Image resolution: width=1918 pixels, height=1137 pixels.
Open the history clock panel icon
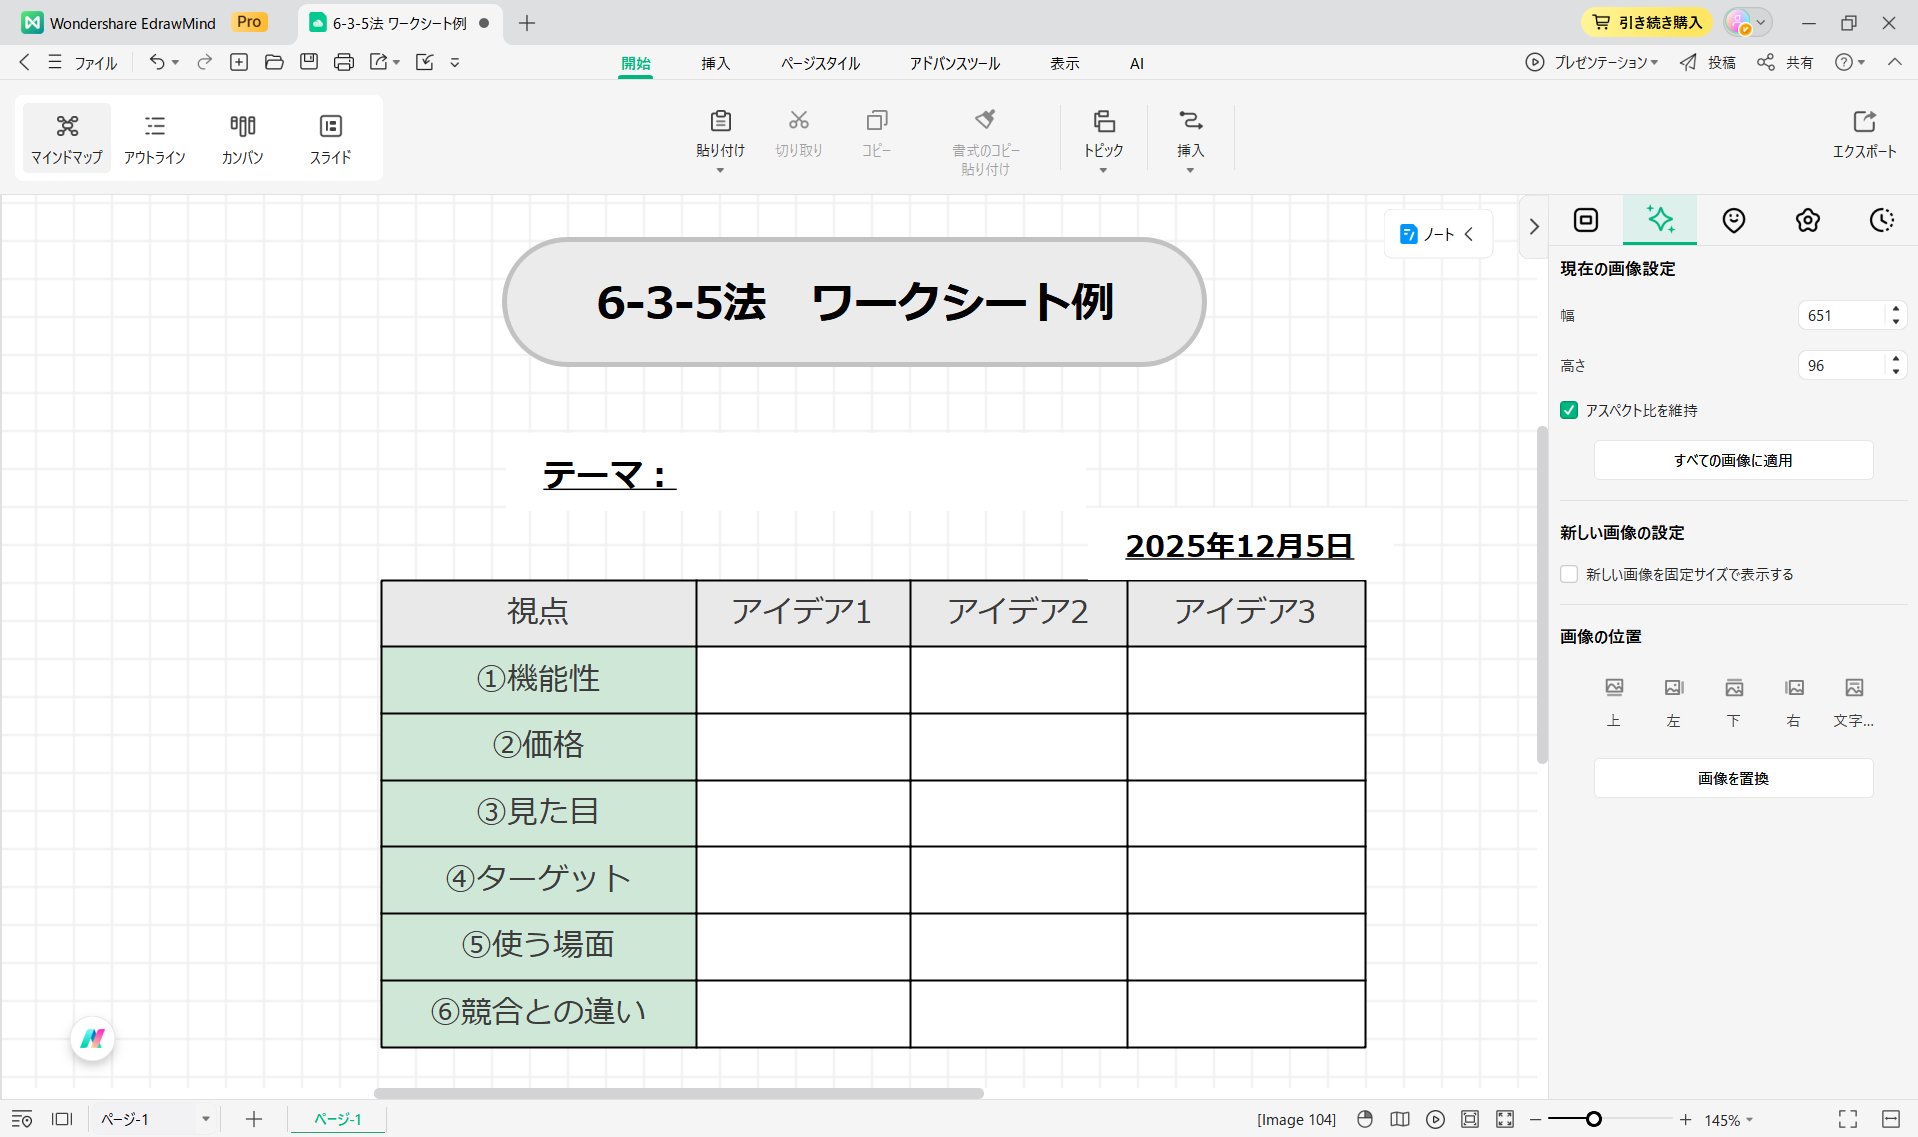[x=1881, y=220]
